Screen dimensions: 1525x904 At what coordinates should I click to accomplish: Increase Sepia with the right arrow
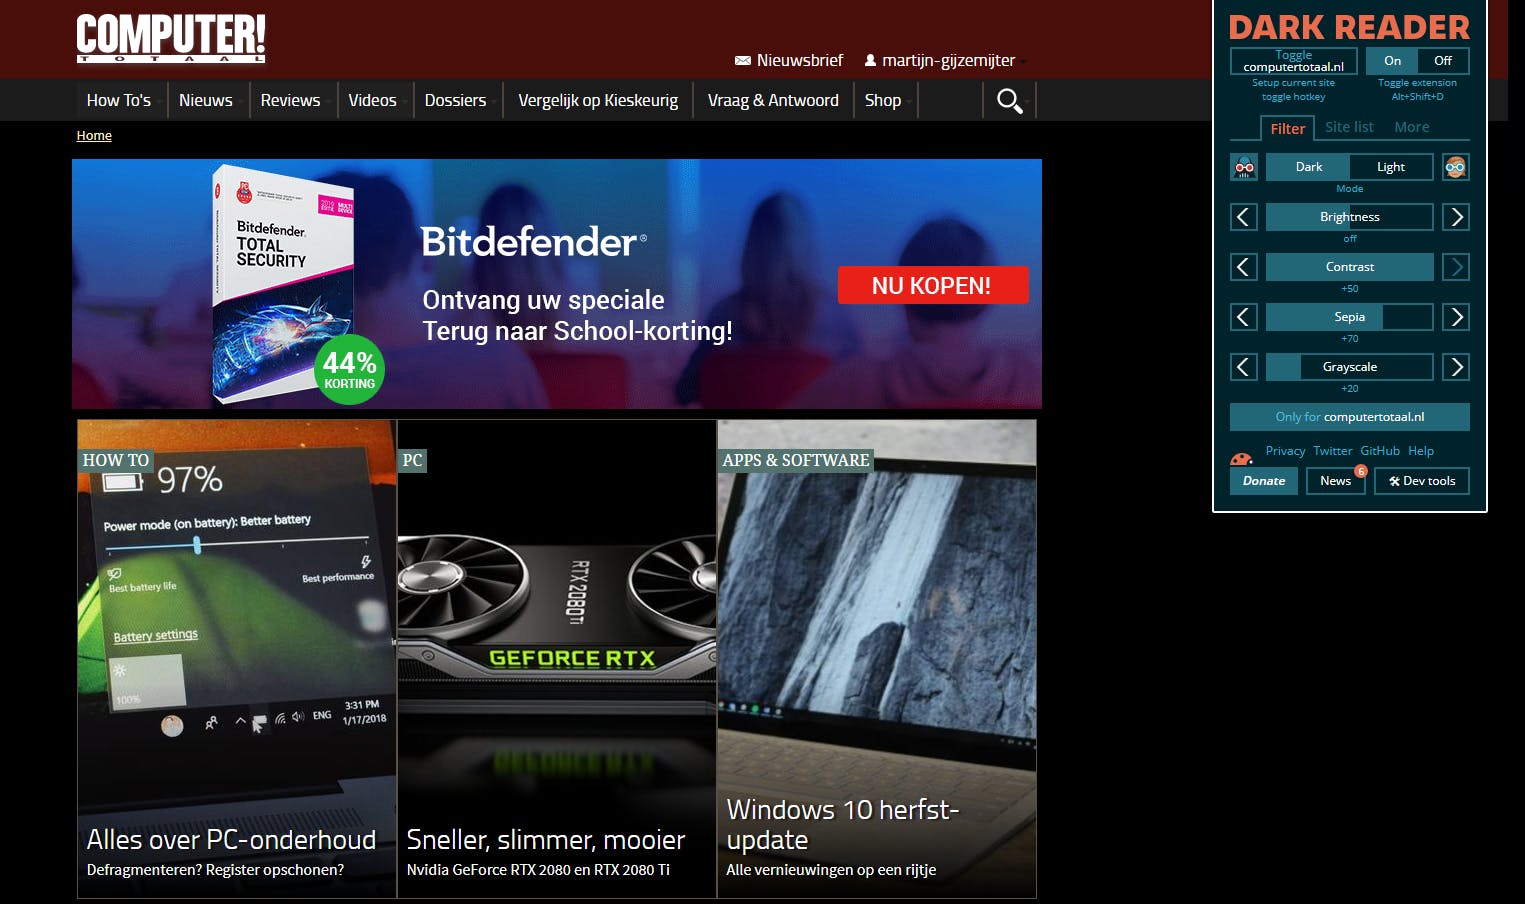[1456, 317]
